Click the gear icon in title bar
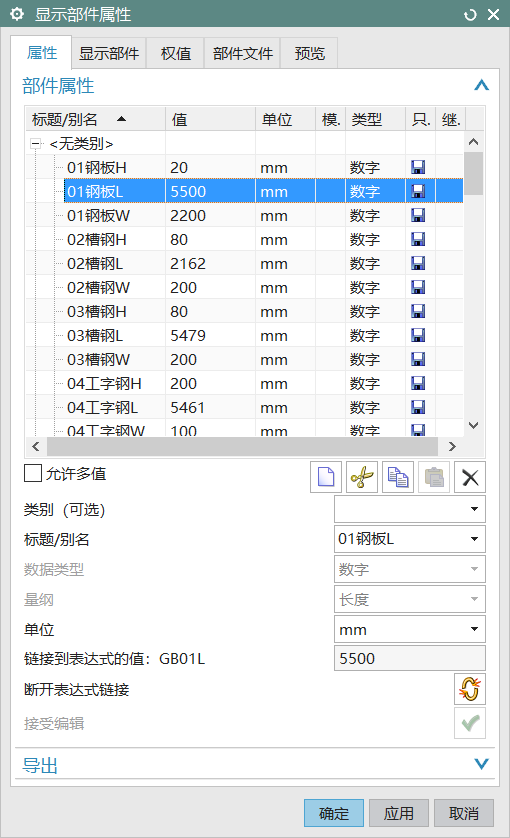Screen dimensions: 510x838 click(x=17, y=14)
